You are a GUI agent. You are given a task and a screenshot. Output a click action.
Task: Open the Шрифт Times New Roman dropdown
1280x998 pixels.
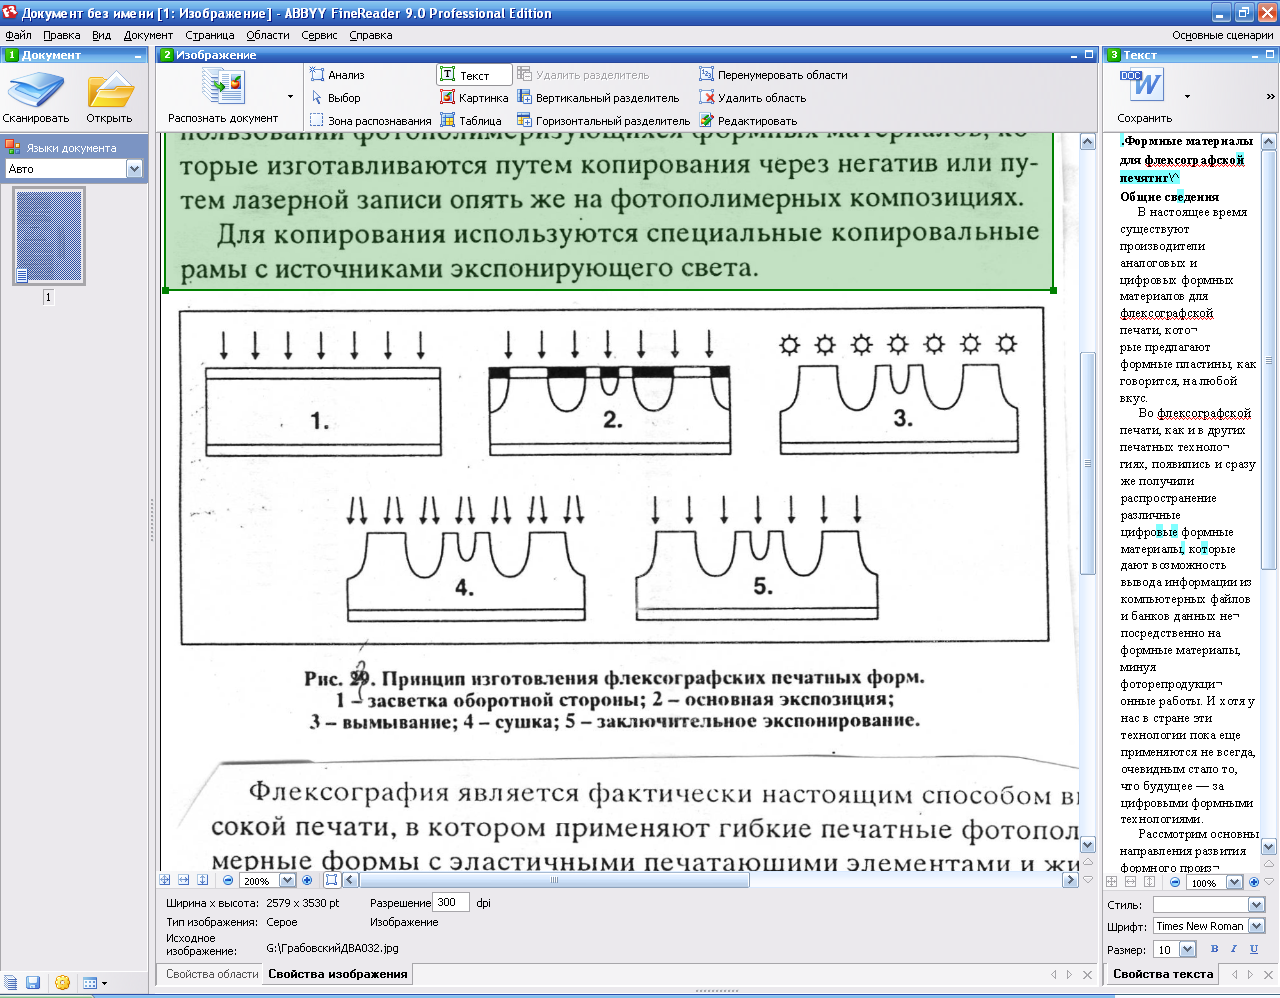[1257, 926]
